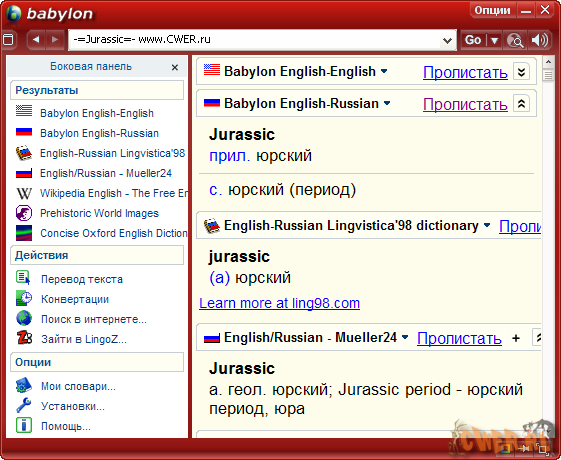Open Babylon English-English in sidebar results

pos(97,113)
